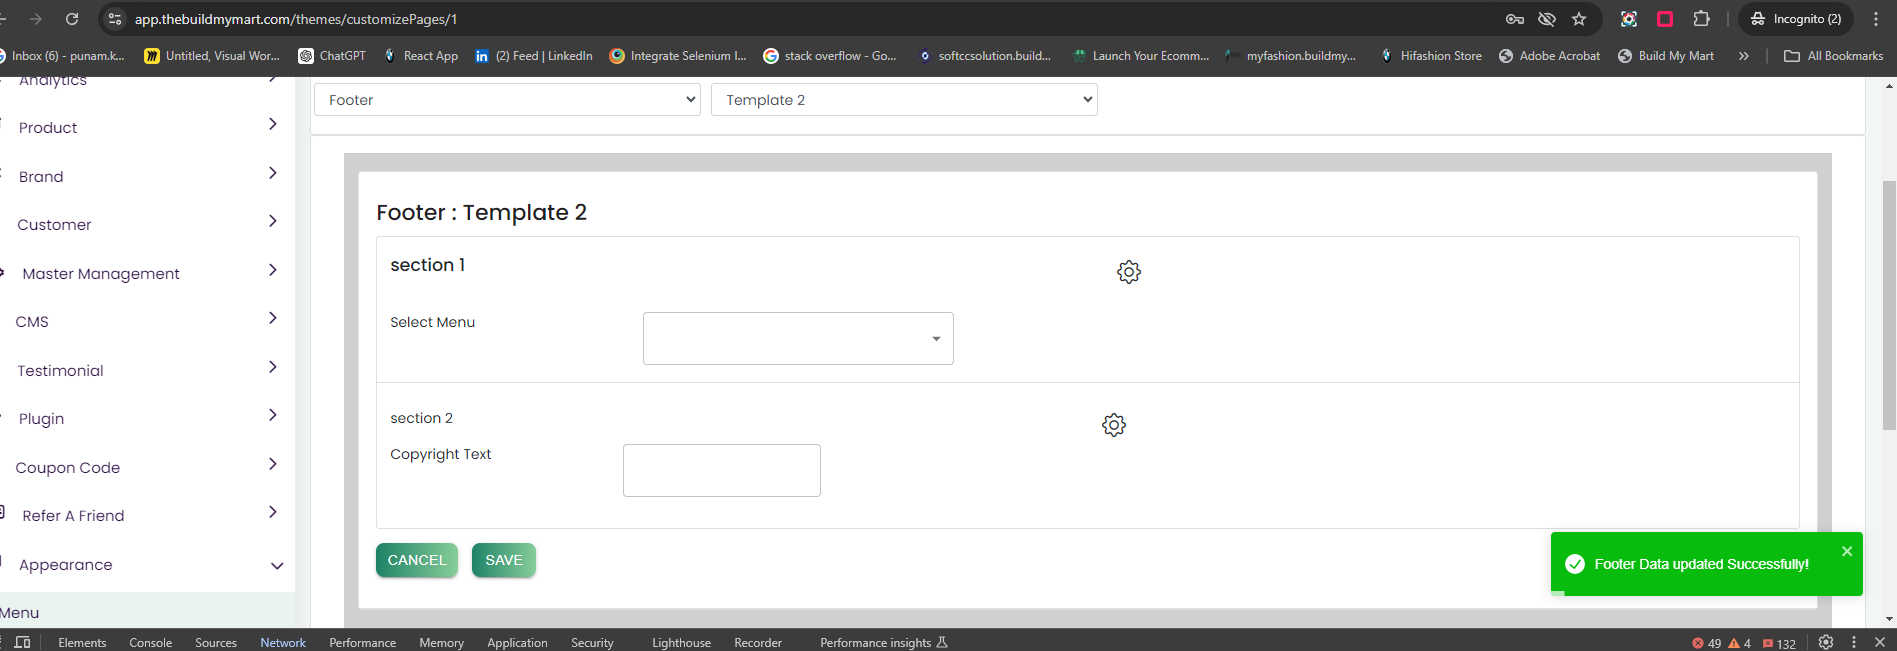Open the Footer page selector dropdown
The image size is (1897, 651).
coord(507,100)
